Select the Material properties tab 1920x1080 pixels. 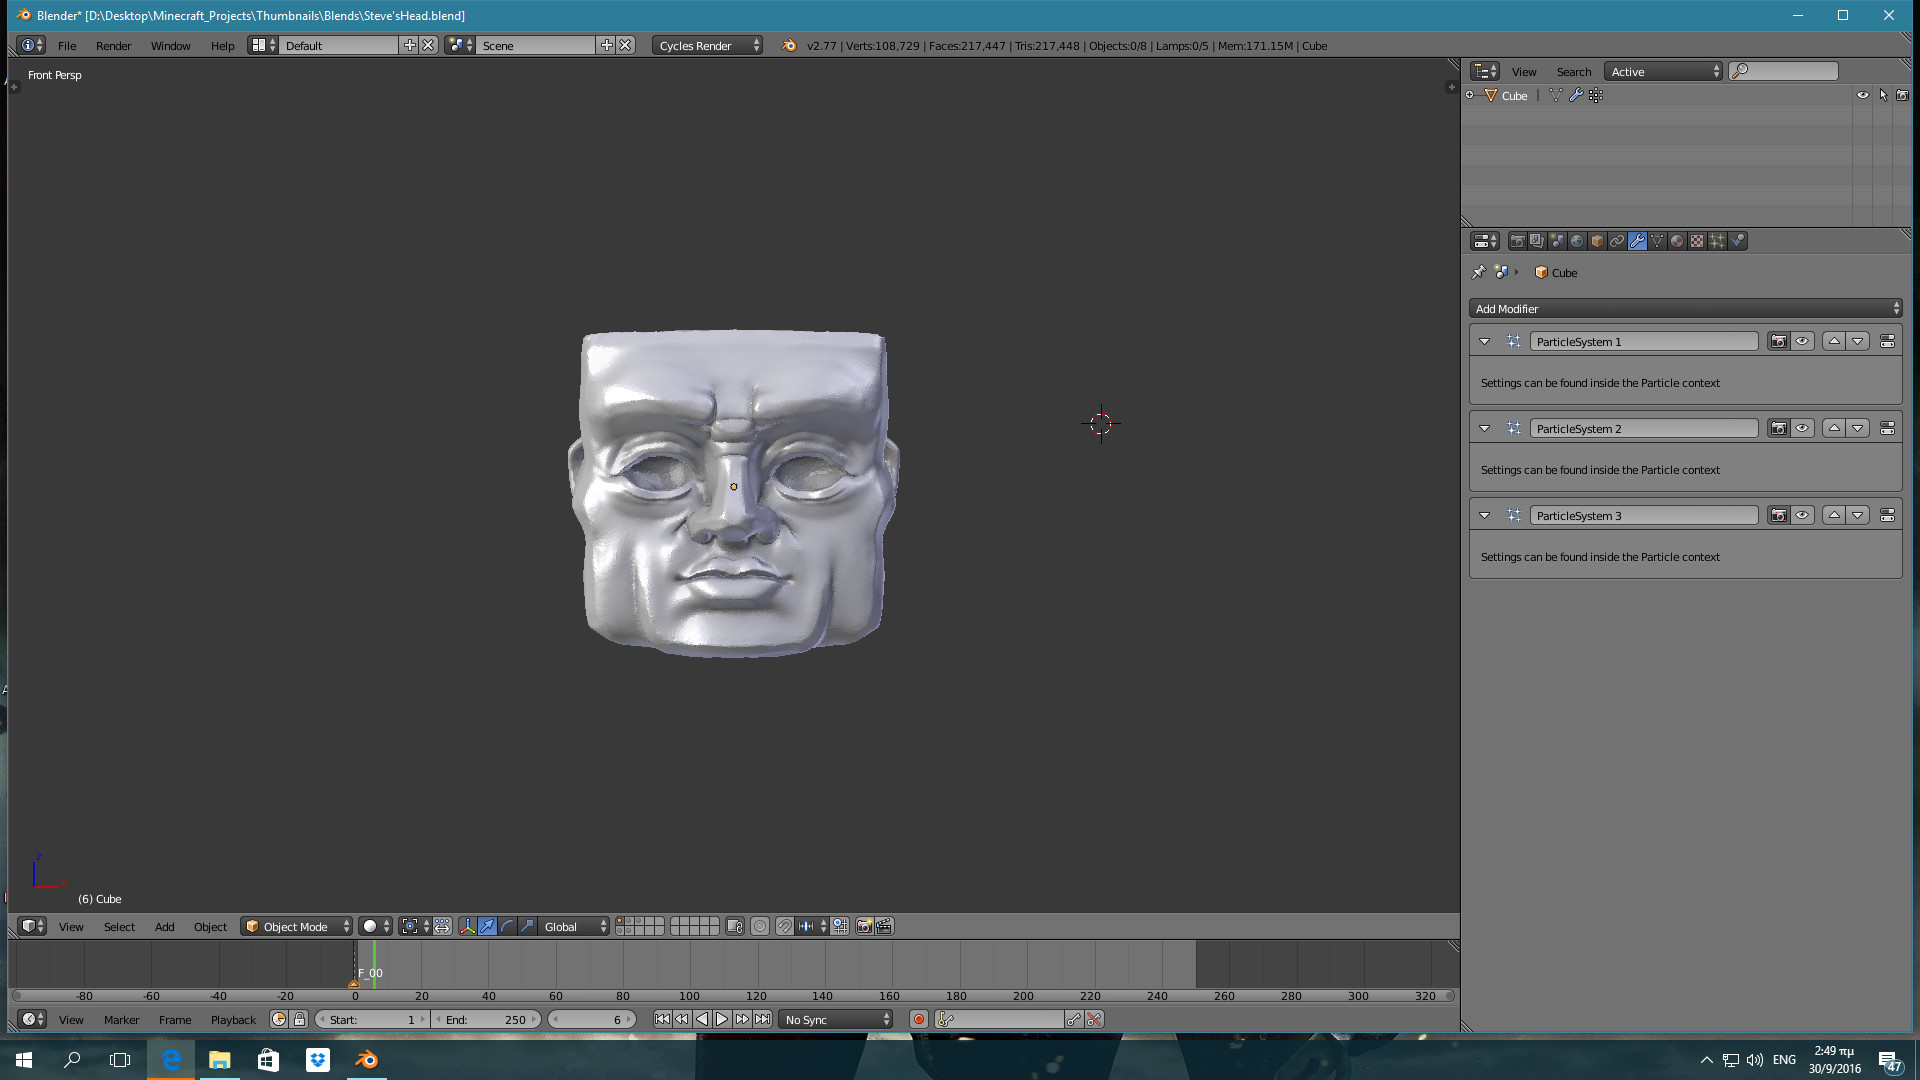(x=1677, y=241)
